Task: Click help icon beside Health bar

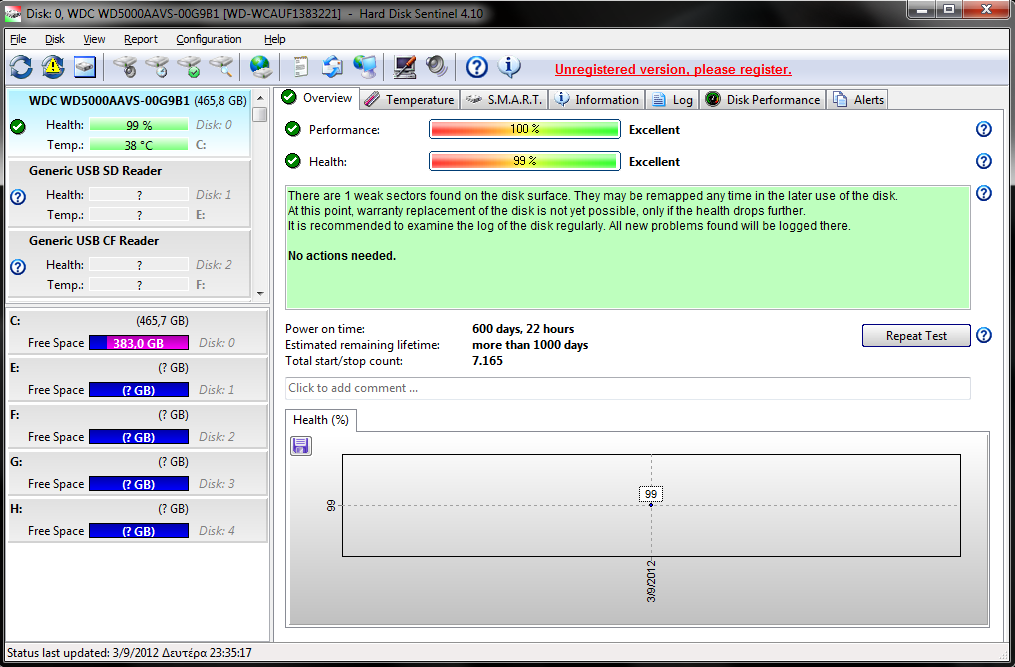Action: click(983, 161)
